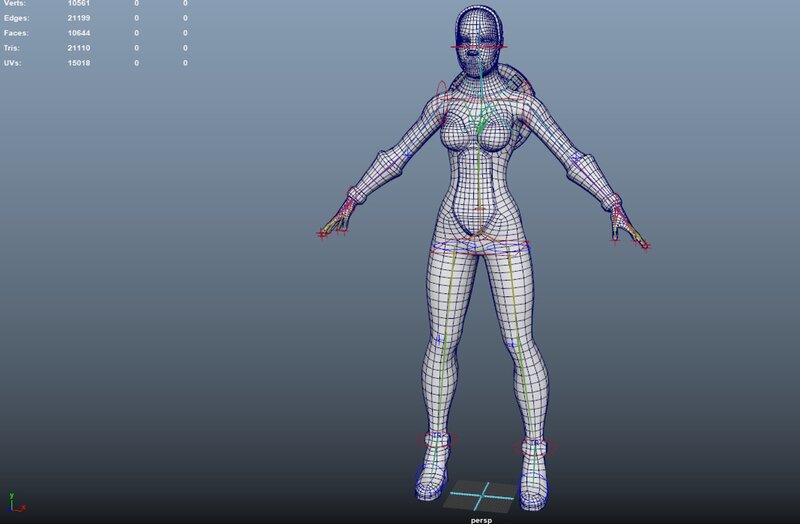Select the green spine joint at the chest

click(x=482, y=125)
